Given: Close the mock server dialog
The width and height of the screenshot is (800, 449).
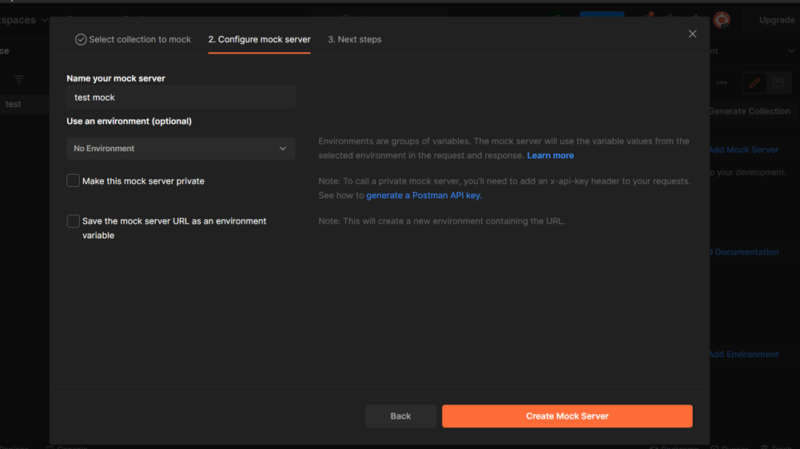Looking at the screenshot, I should [x=692, y=34].
